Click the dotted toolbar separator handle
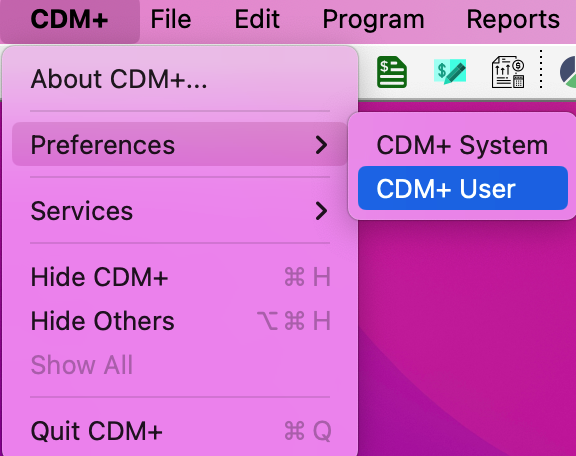The height and width of the screenshot is (456, 576). click(x=541, y=69)
